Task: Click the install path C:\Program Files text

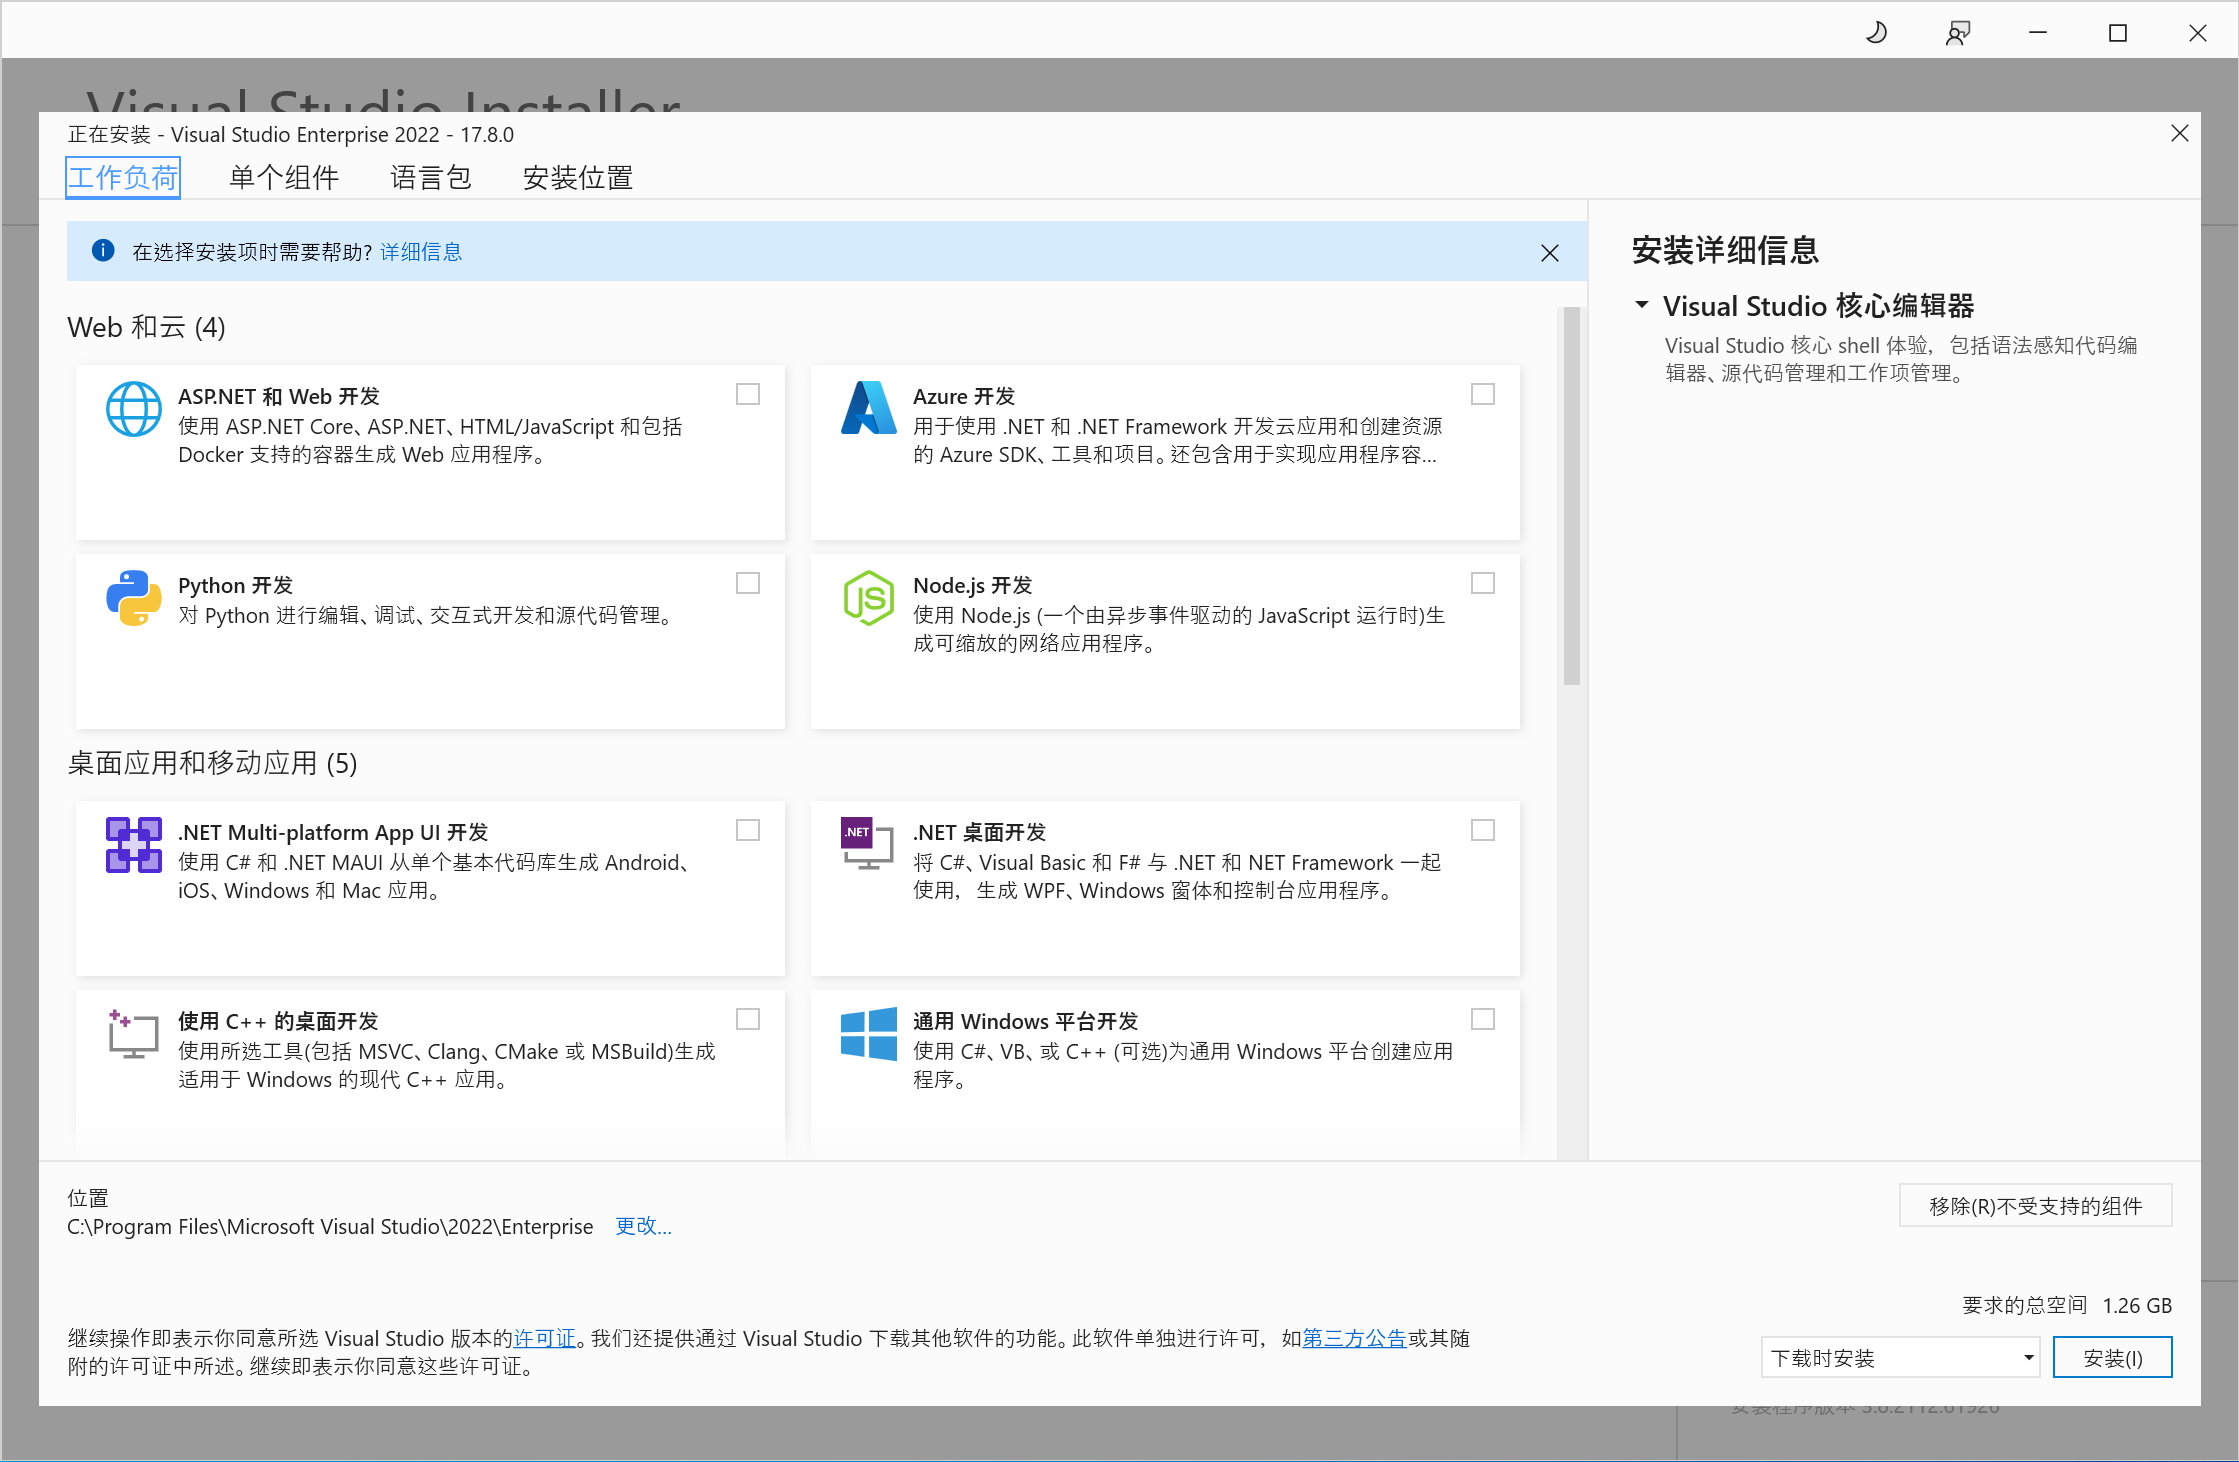Action: pos(330,1226)
